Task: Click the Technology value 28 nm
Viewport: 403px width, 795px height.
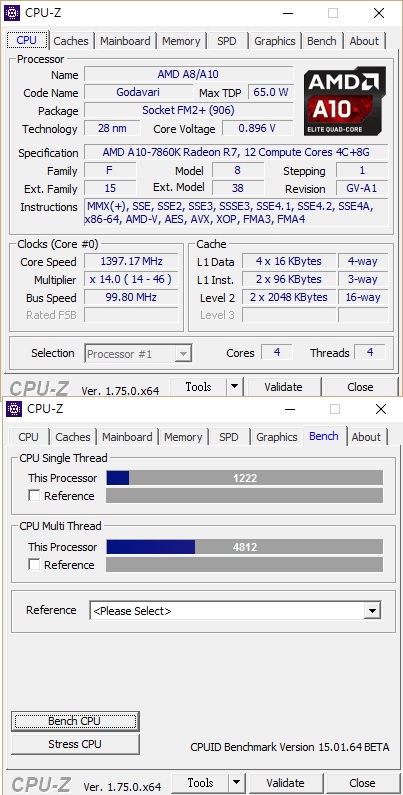Action: pos(112,128)
